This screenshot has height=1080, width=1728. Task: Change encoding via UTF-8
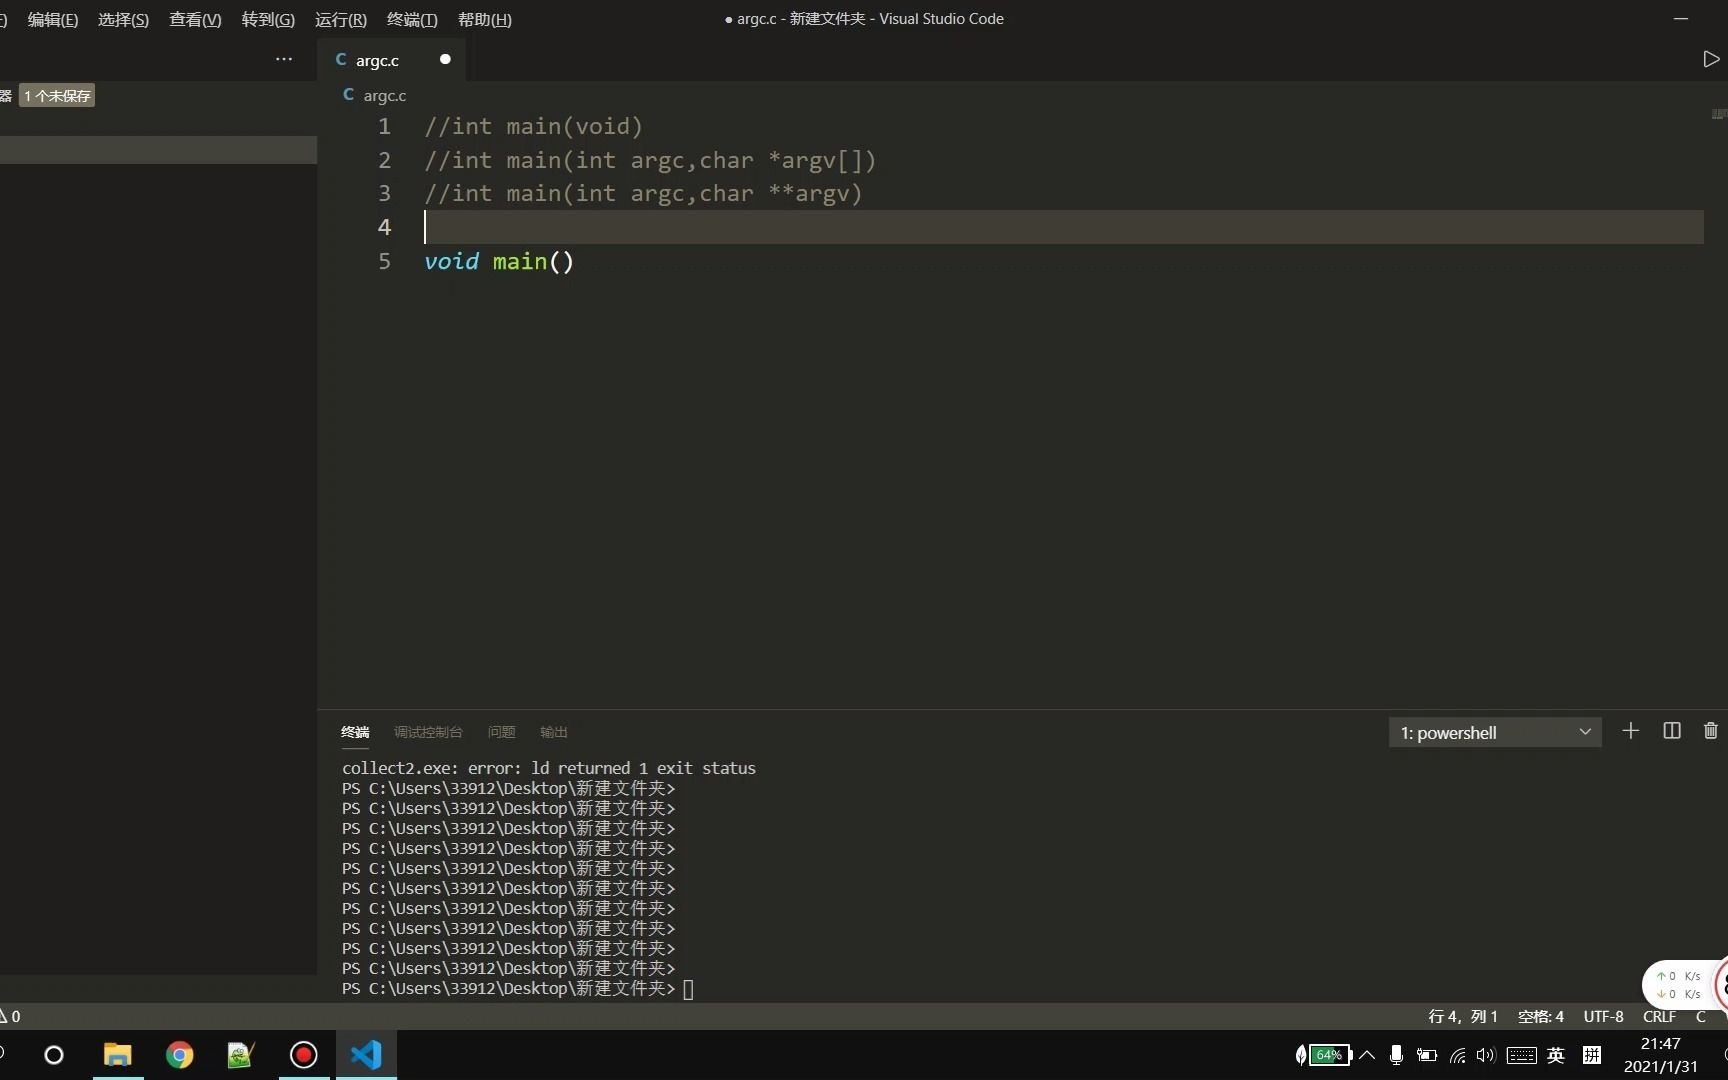(1603, 1016)
